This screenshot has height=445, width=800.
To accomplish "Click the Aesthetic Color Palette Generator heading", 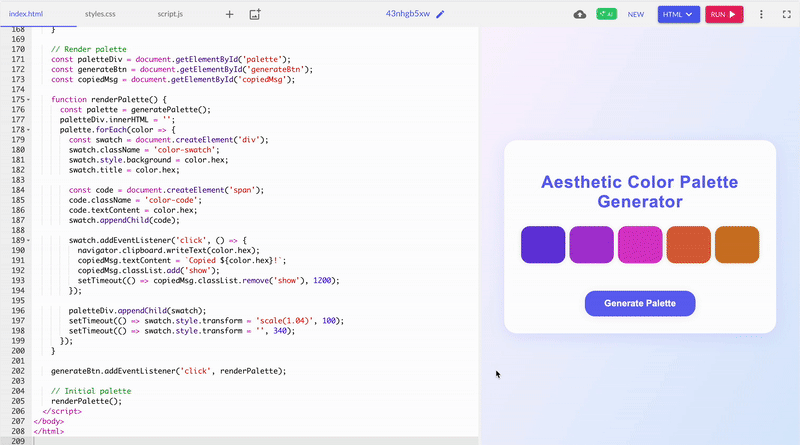I will point(640,191).
